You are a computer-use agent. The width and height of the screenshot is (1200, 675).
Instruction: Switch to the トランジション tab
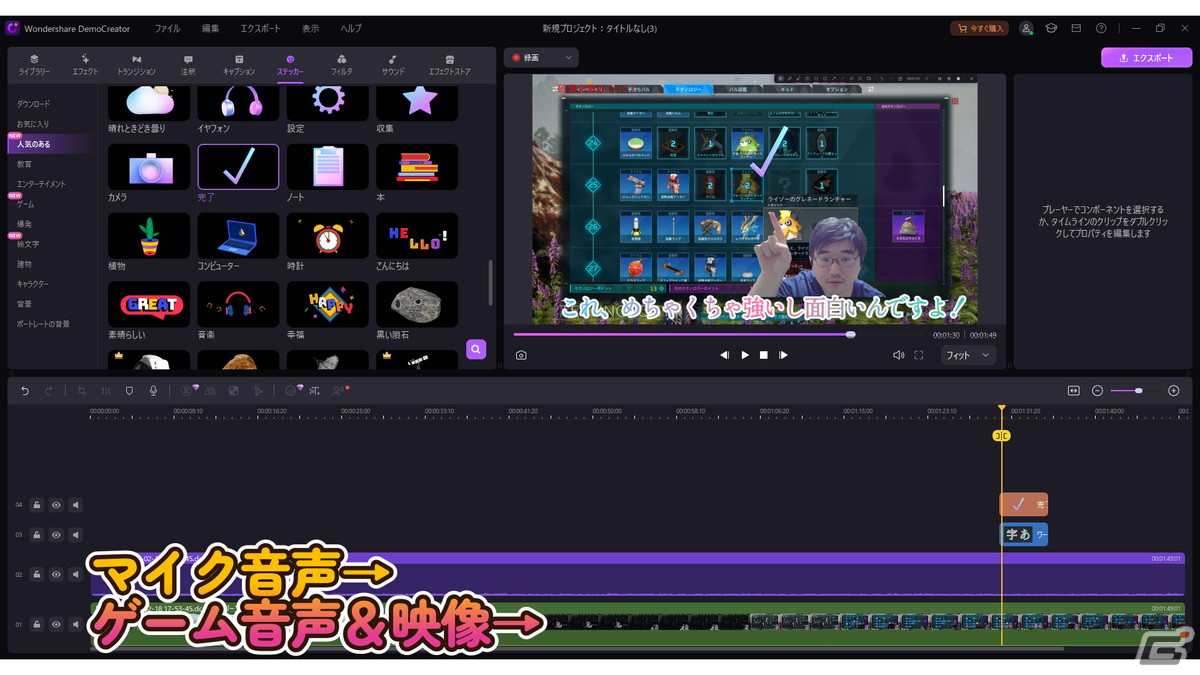(x=136, y=65)
